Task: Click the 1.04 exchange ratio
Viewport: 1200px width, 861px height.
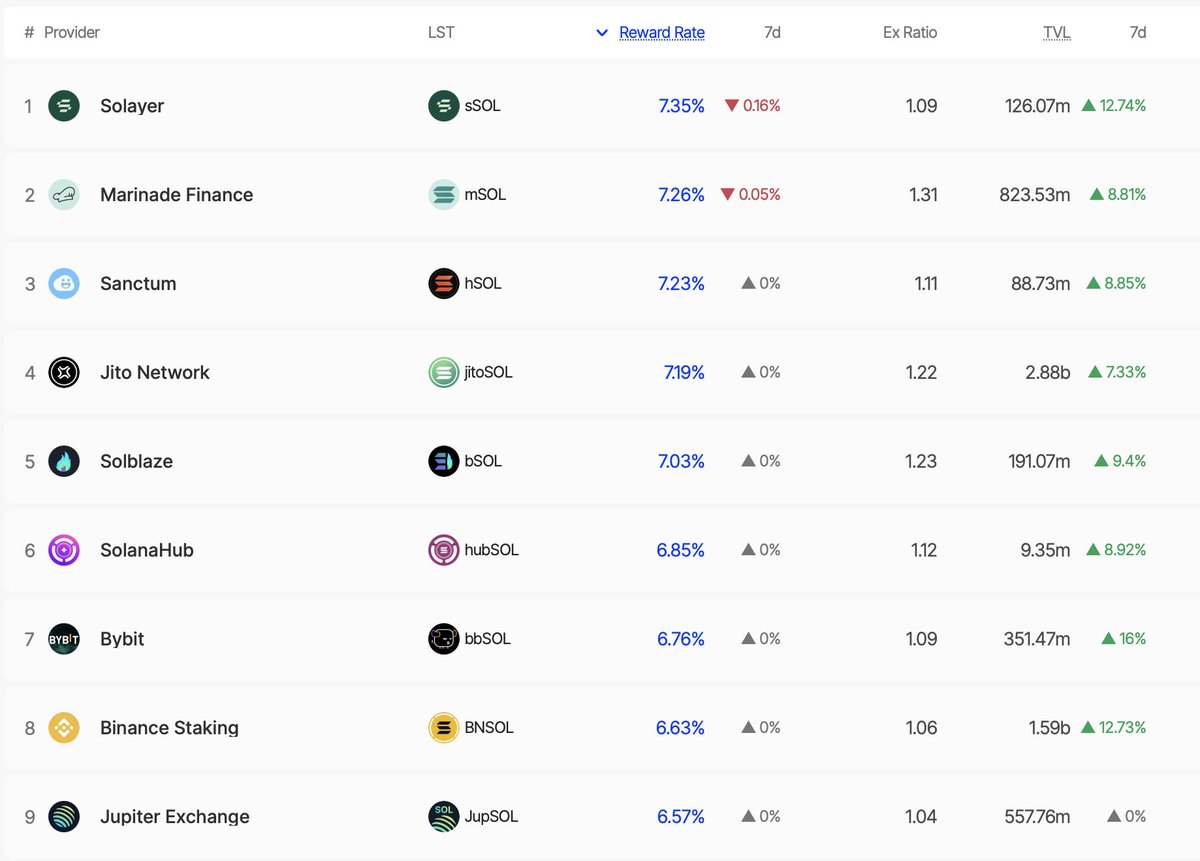Action: 921,817
